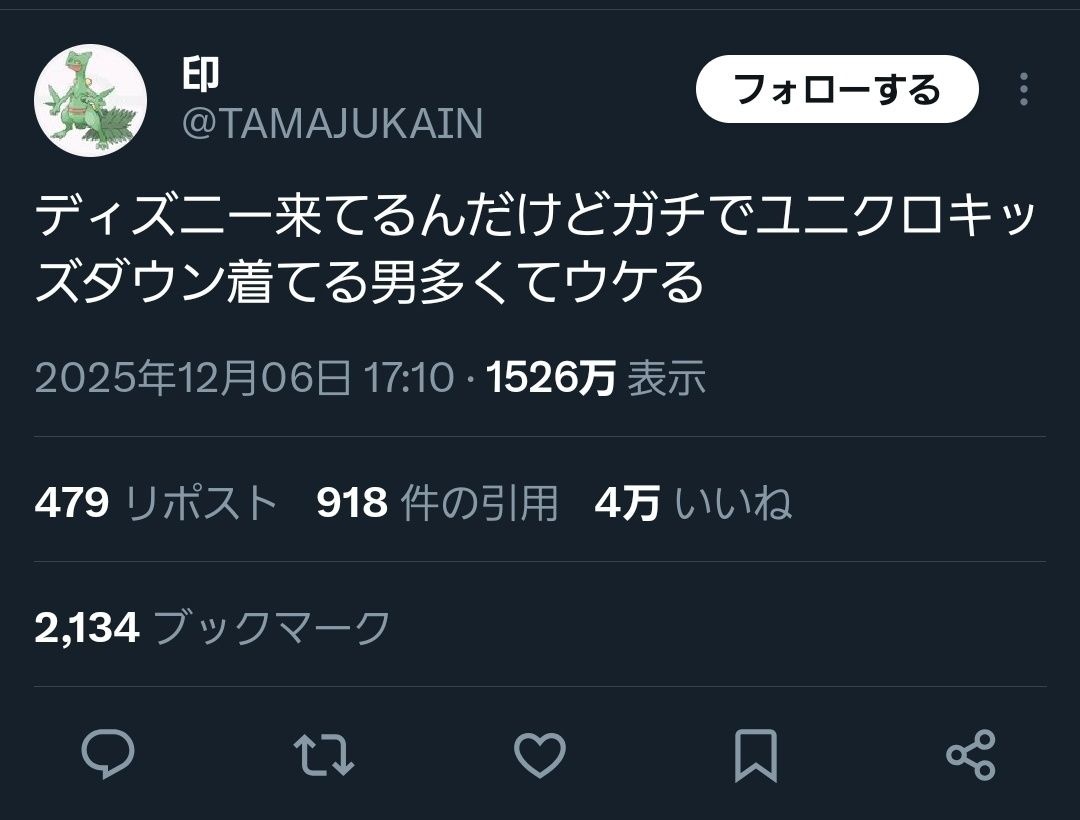This screenshot has height=820, width=1080.
Task: Show the 4万 いいね likes list
Action: (x=693, y=502)
